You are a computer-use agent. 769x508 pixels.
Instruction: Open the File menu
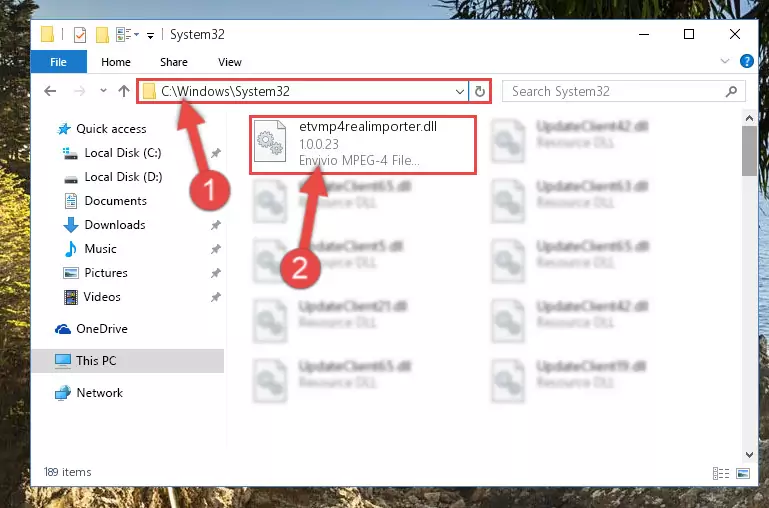point(58,62)
